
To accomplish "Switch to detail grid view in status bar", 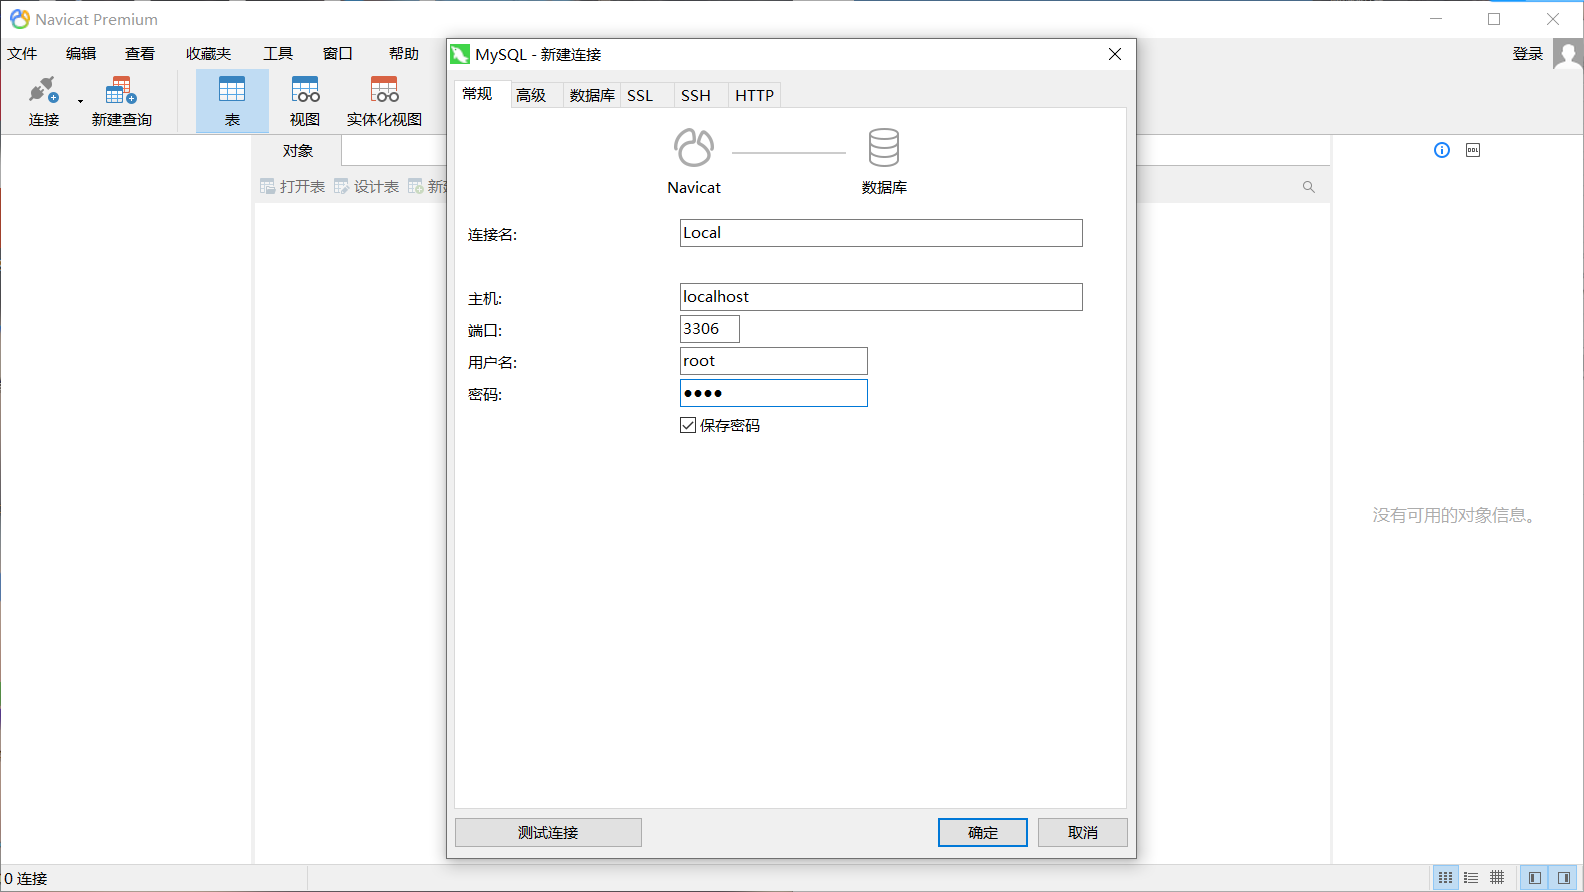I will tap(1497, 878).
